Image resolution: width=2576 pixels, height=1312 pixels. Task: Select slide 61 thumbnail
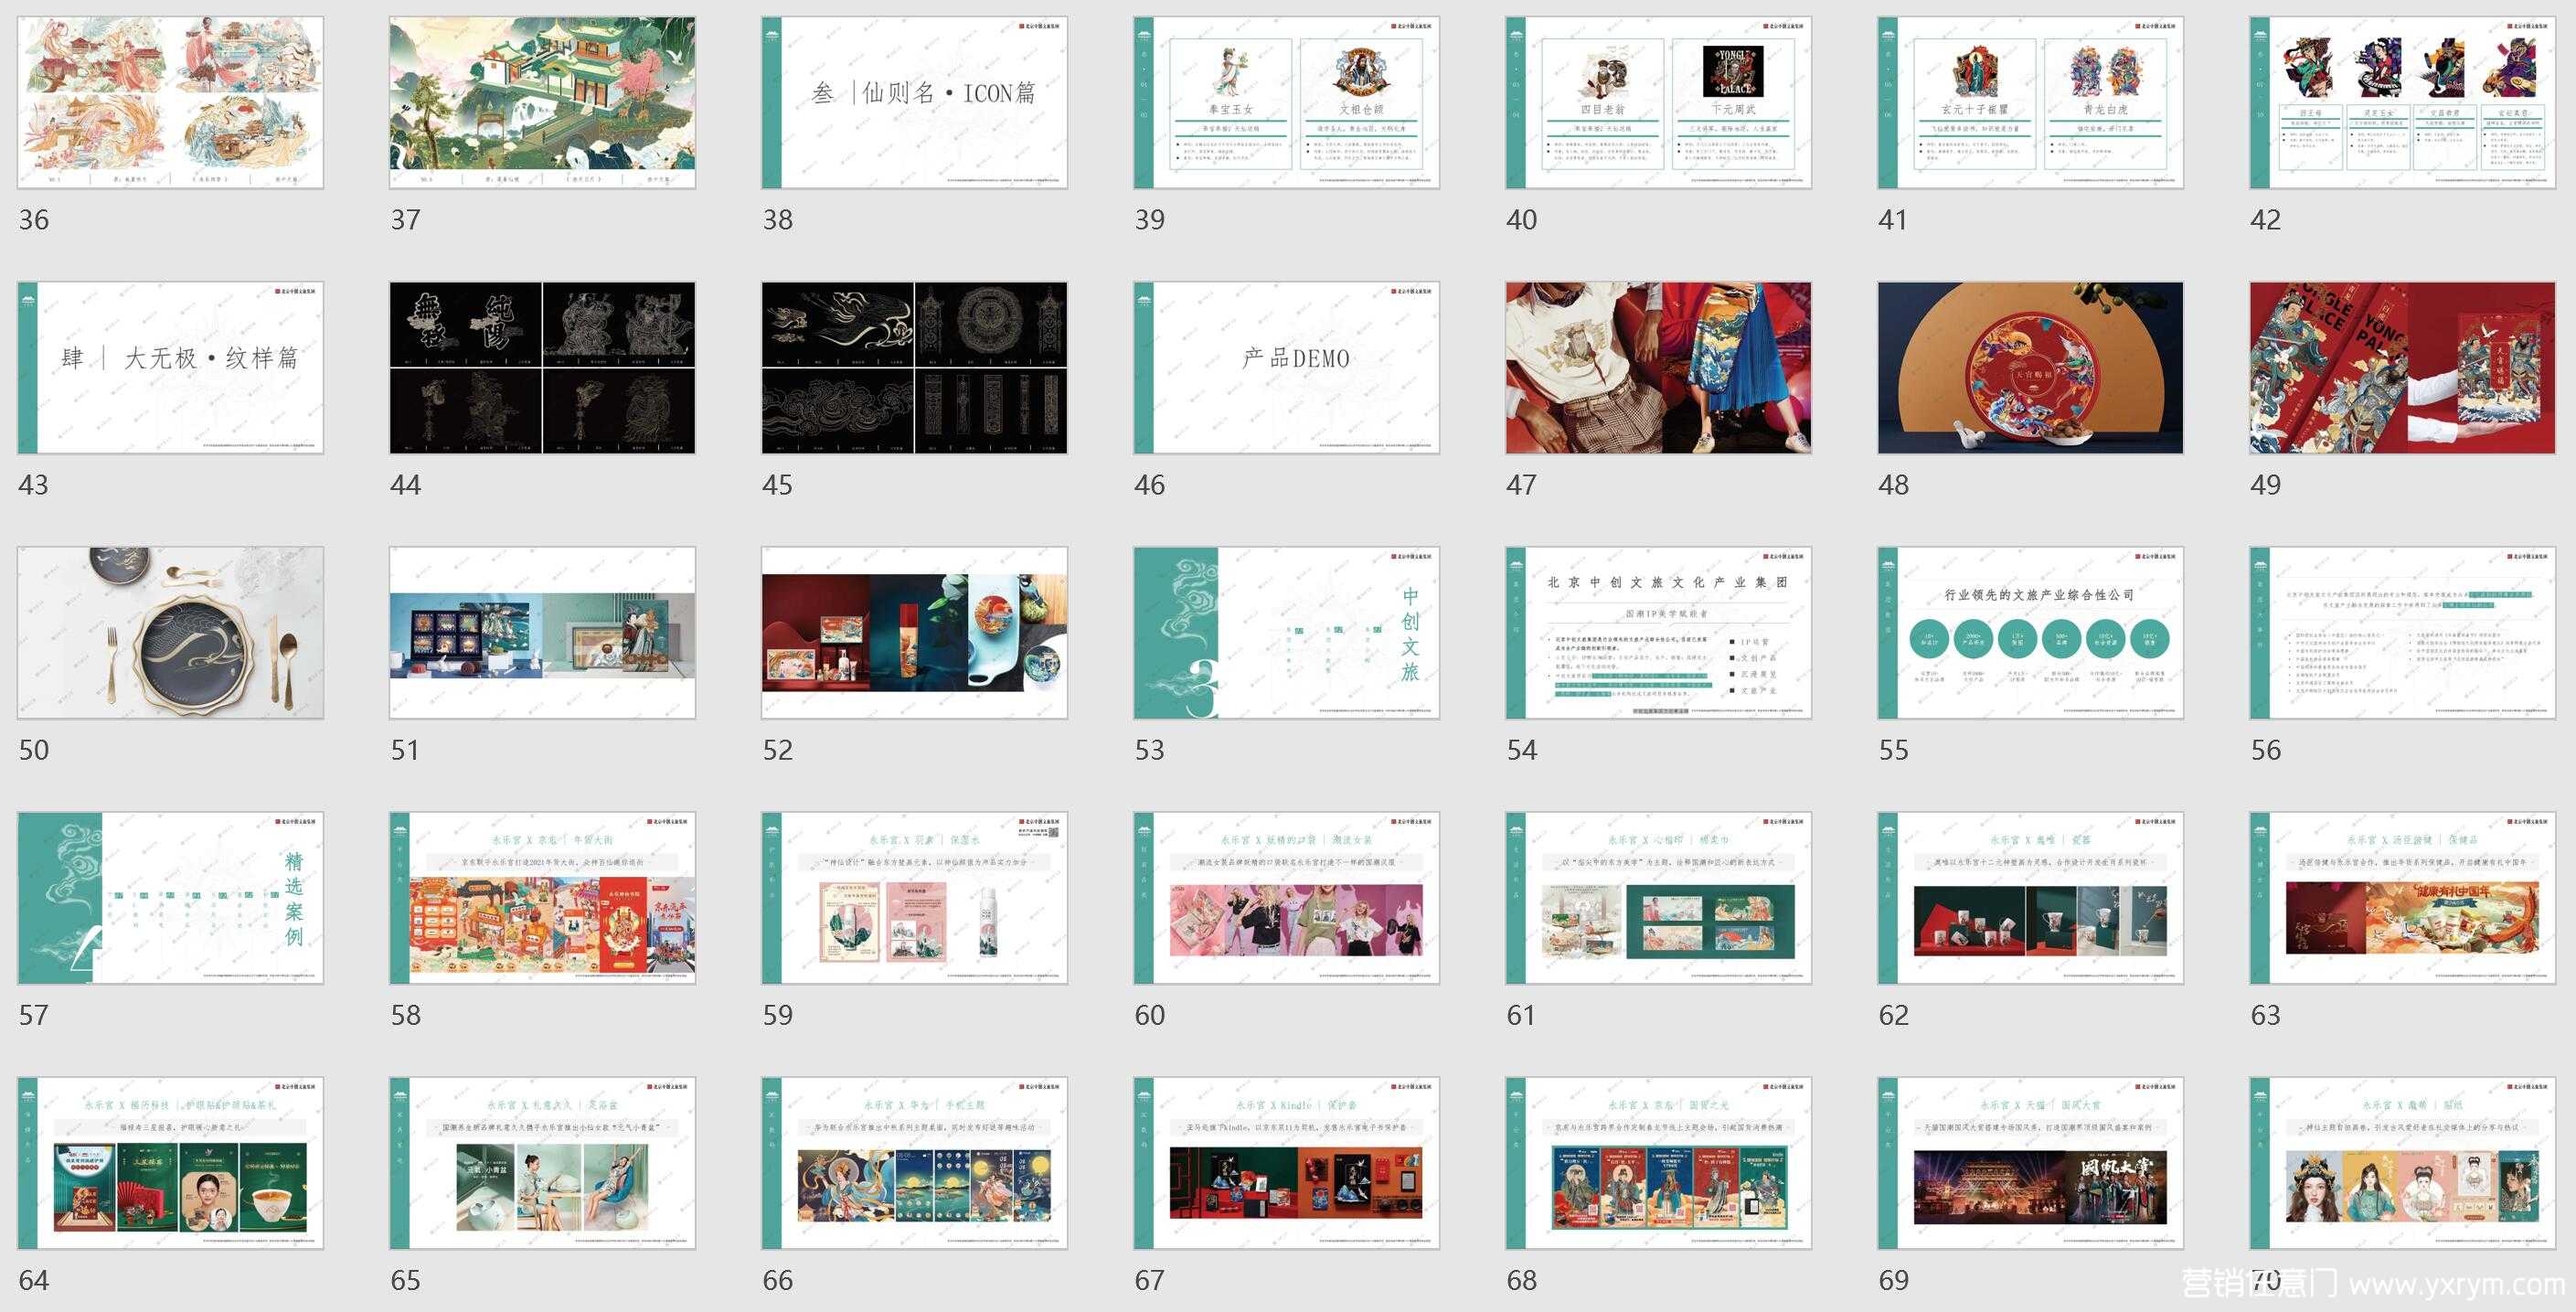click(1659, 898)
